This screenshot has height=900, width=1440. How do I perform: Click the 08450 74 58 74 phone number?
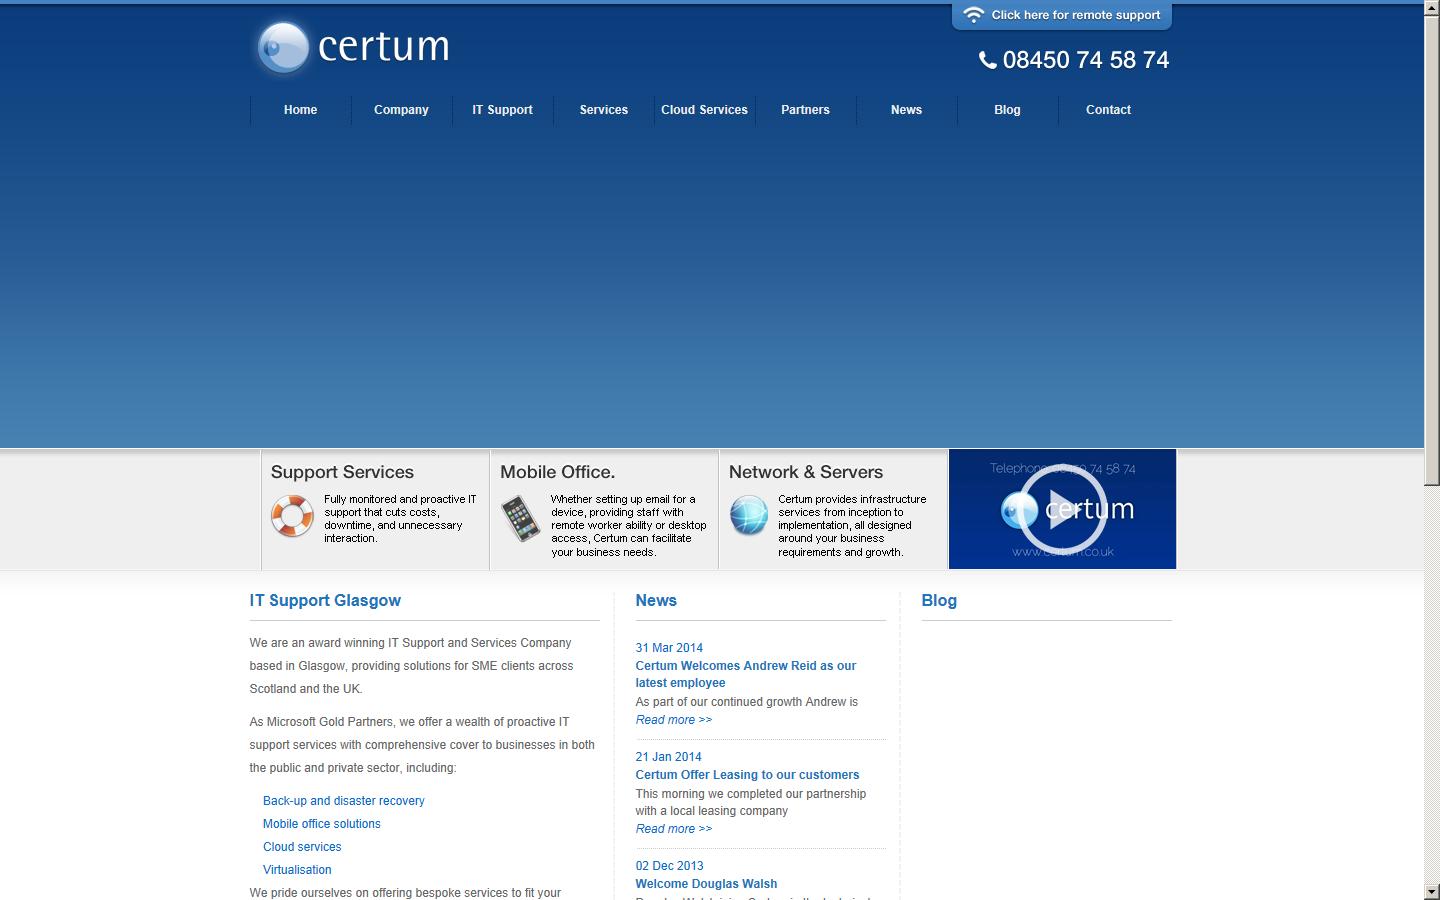[1086, 60]
